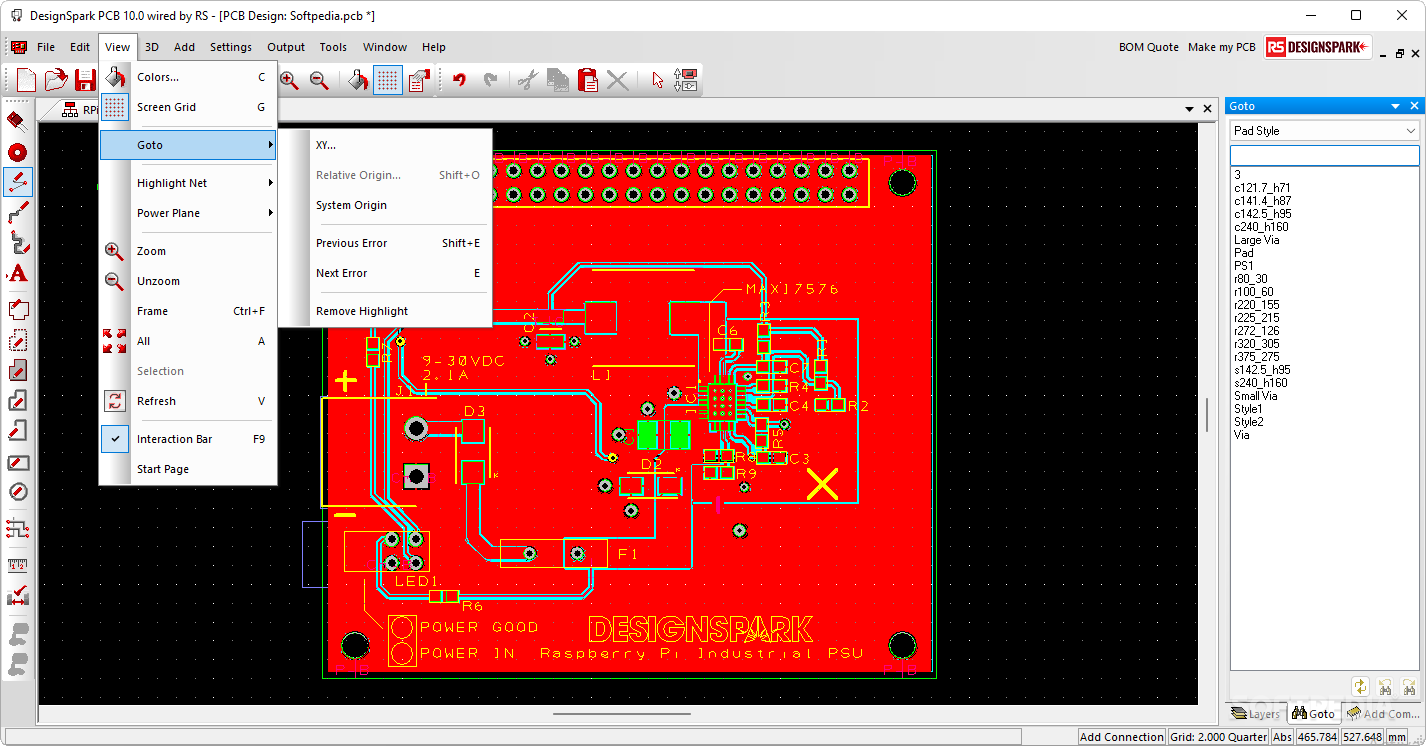Open the Tools menu
1426x746 pixels.
pyautogui.click(x=333, y=47)
